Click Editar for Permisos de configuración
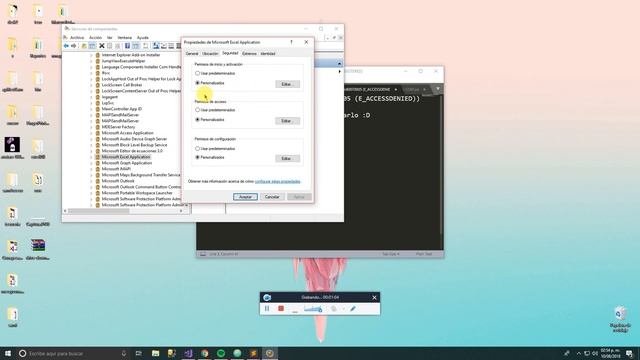Screen dimensions: 640x360 pyautogui.click(x=287, y=158)
